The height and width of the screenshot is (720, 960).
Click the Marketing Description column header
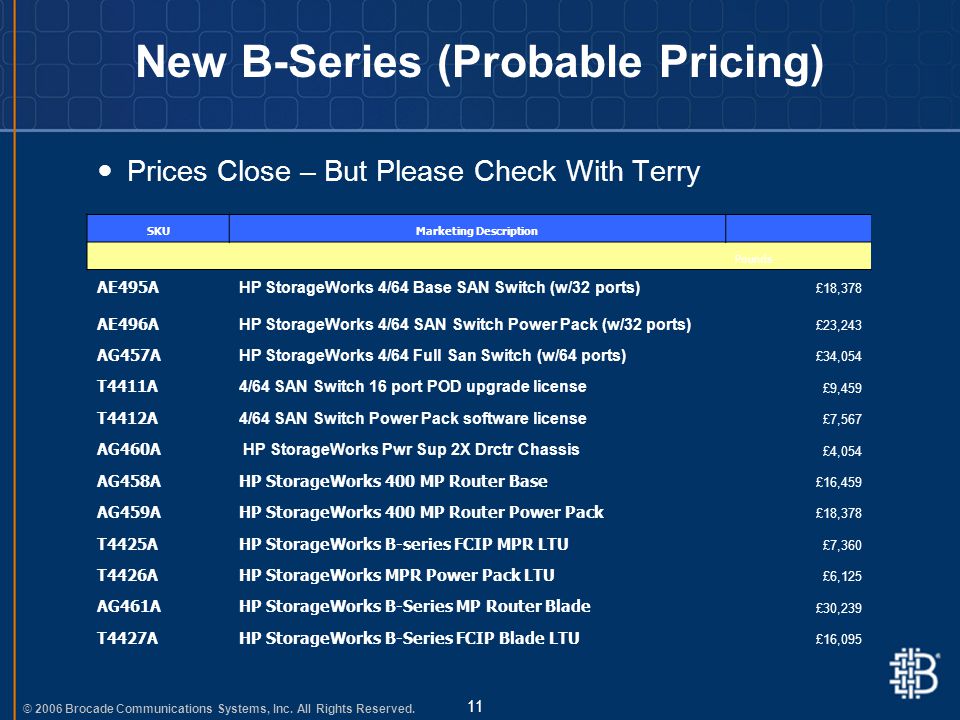(477, 231)
